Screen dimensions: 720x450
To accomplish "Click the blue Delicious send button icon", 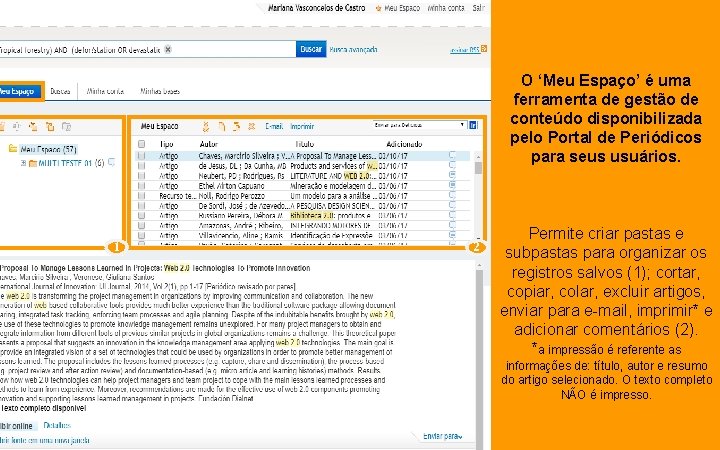I will pos(473,125).
